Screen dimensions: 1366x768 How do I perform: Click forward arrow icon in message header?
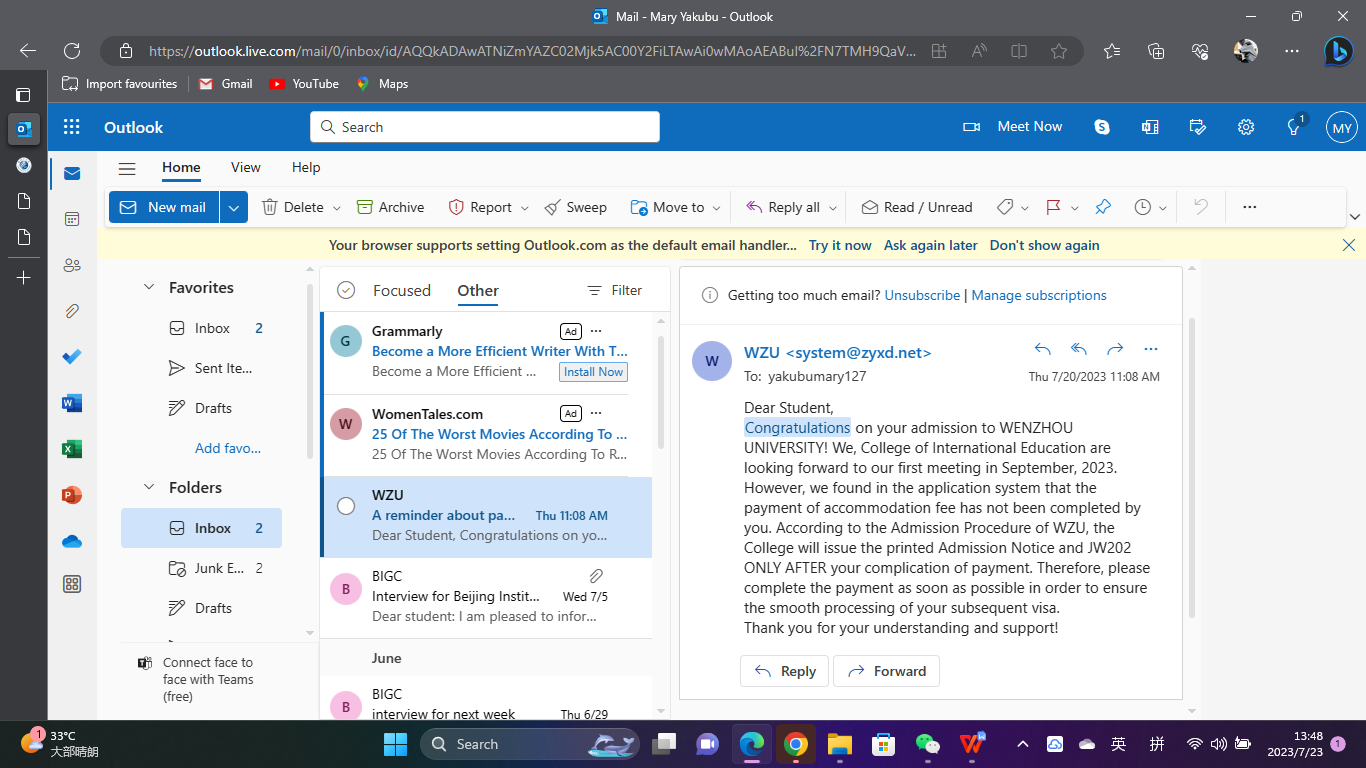(1115, 349)
